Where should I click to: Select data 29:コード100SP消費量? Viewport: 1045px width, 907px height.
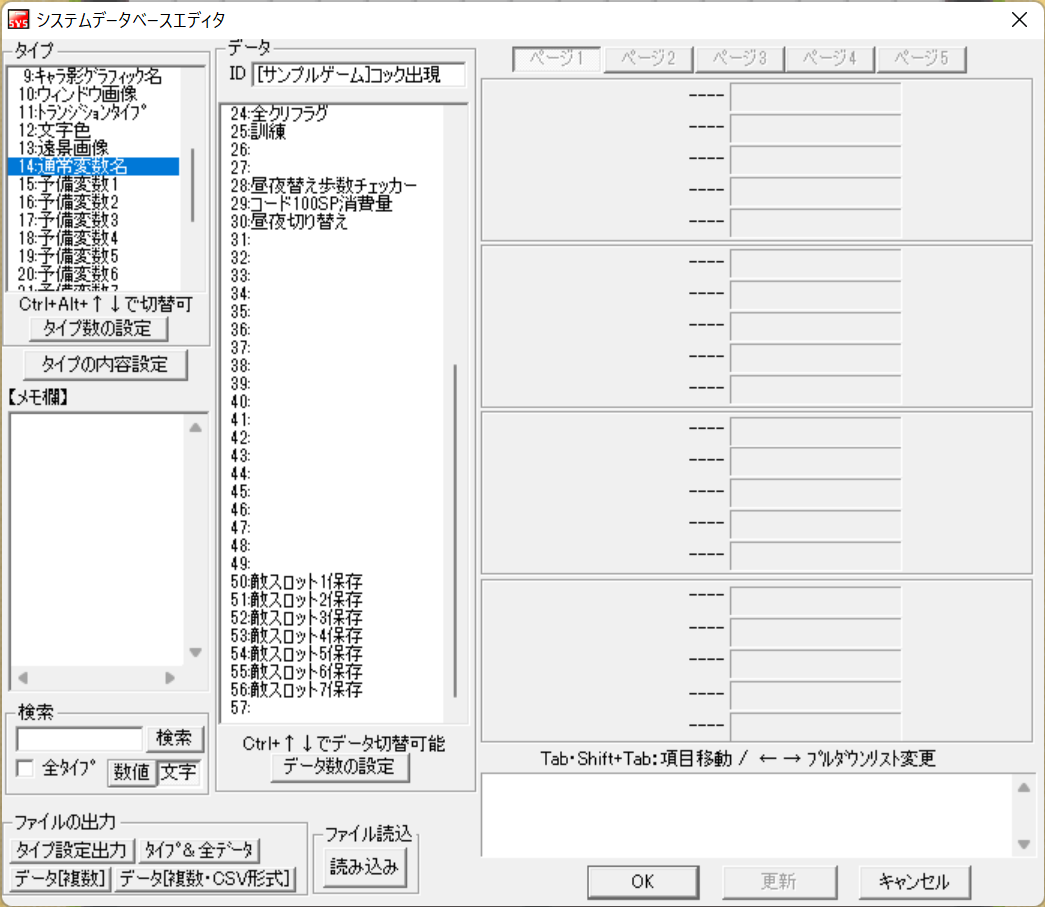pyautogui.click(x=332, y=204)
